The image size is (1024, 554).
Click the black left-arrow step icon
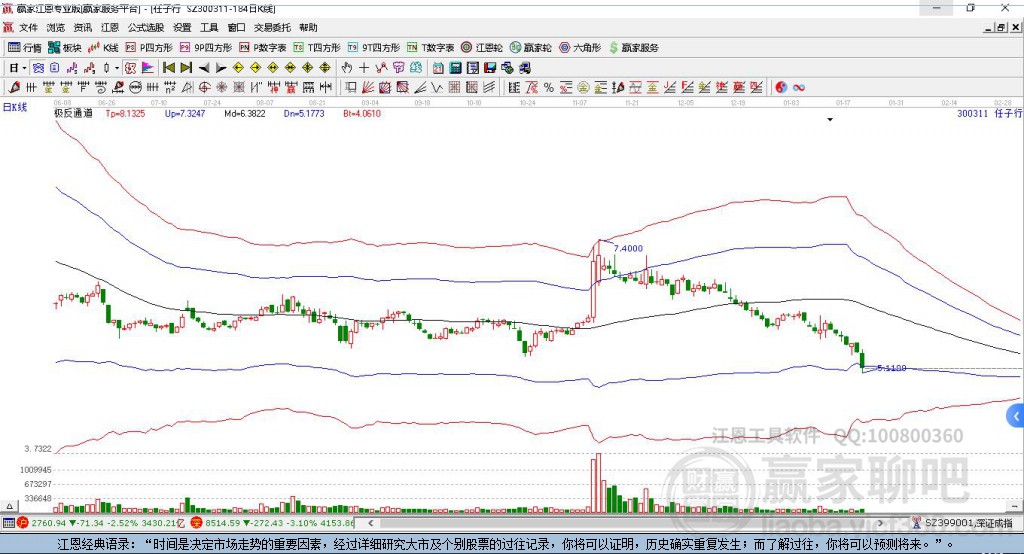pos(204,68)
